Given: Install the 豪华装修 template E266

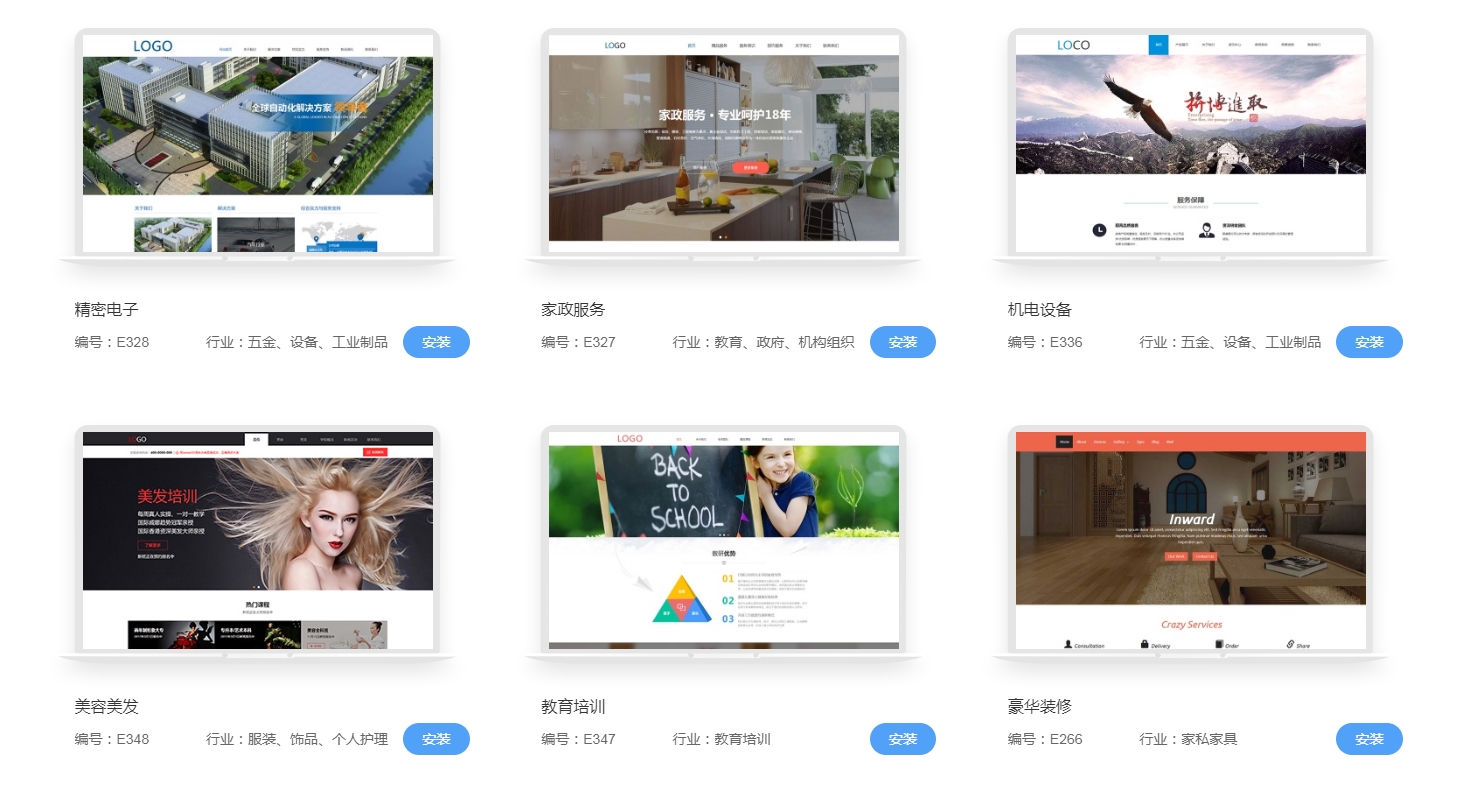Looking at the screenshot, I should point(1369,739).
